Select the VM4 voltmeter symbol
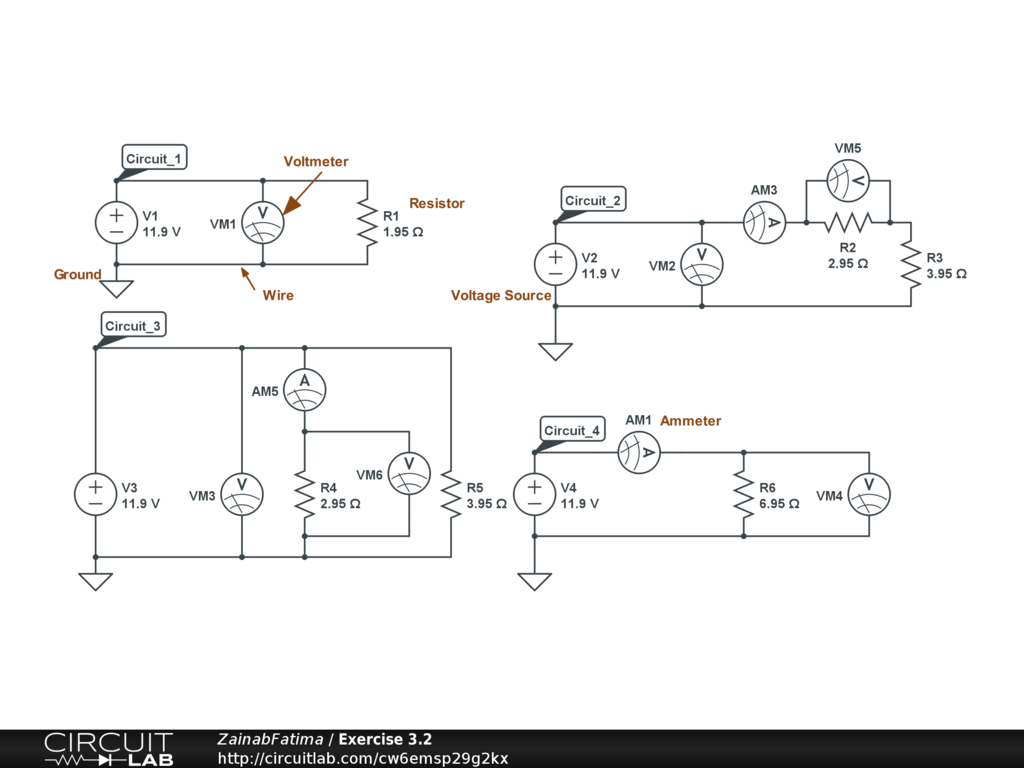 point(869,494)
